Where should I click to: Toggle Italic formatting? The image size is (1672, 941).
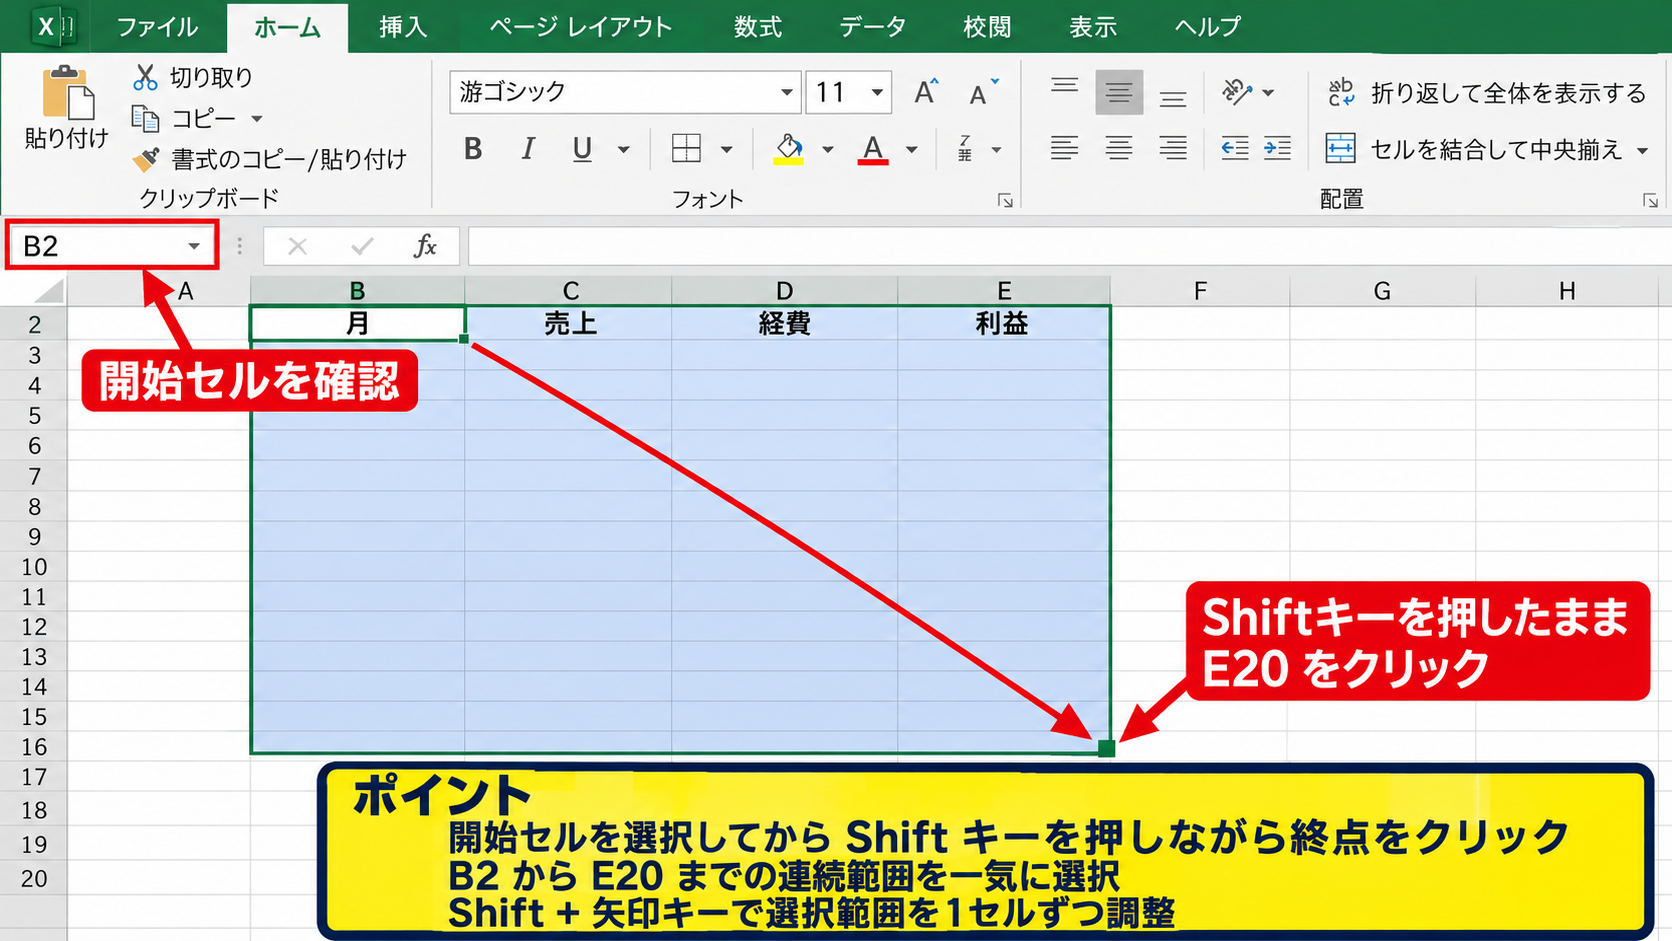(528, 149)
